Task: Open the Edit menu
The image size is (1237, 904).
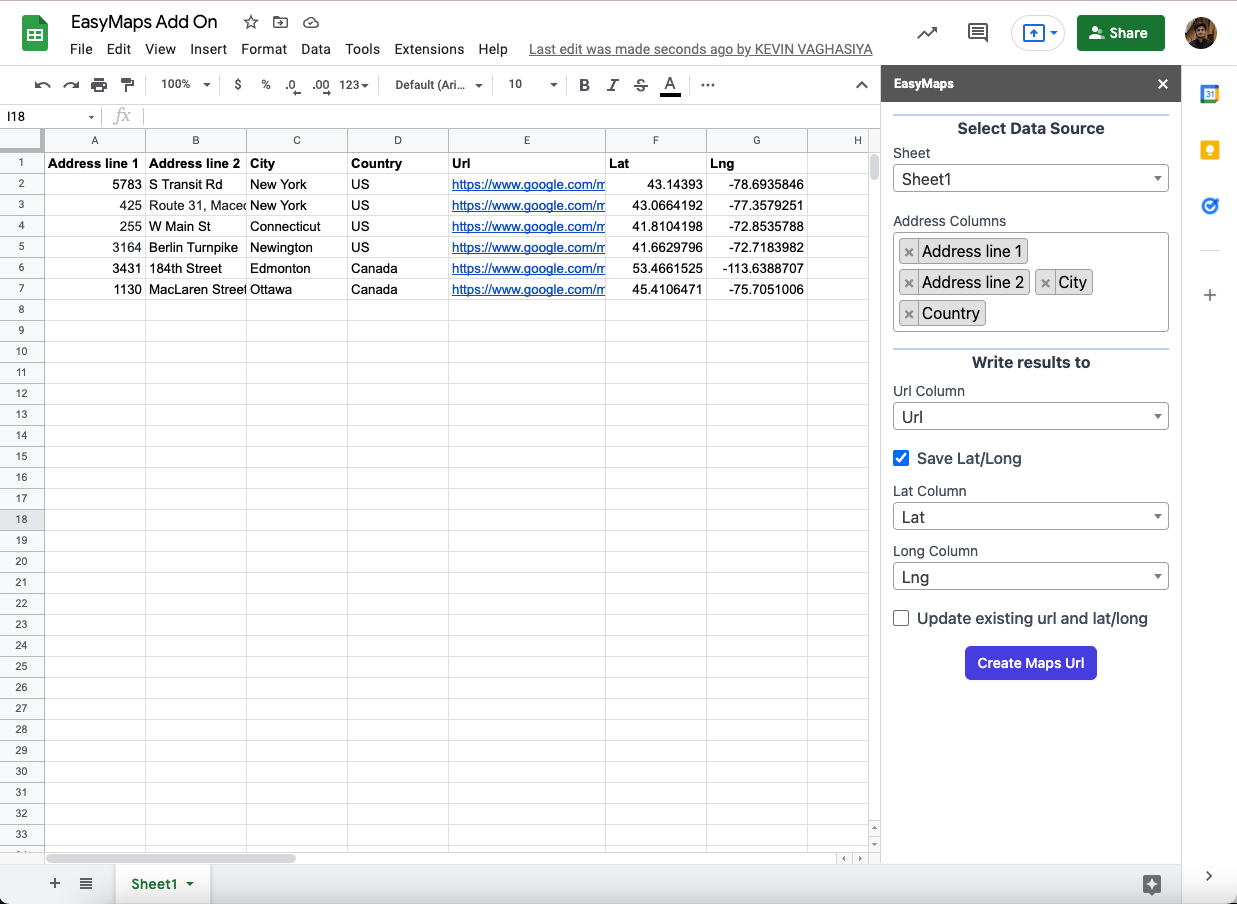Action: 119,49
